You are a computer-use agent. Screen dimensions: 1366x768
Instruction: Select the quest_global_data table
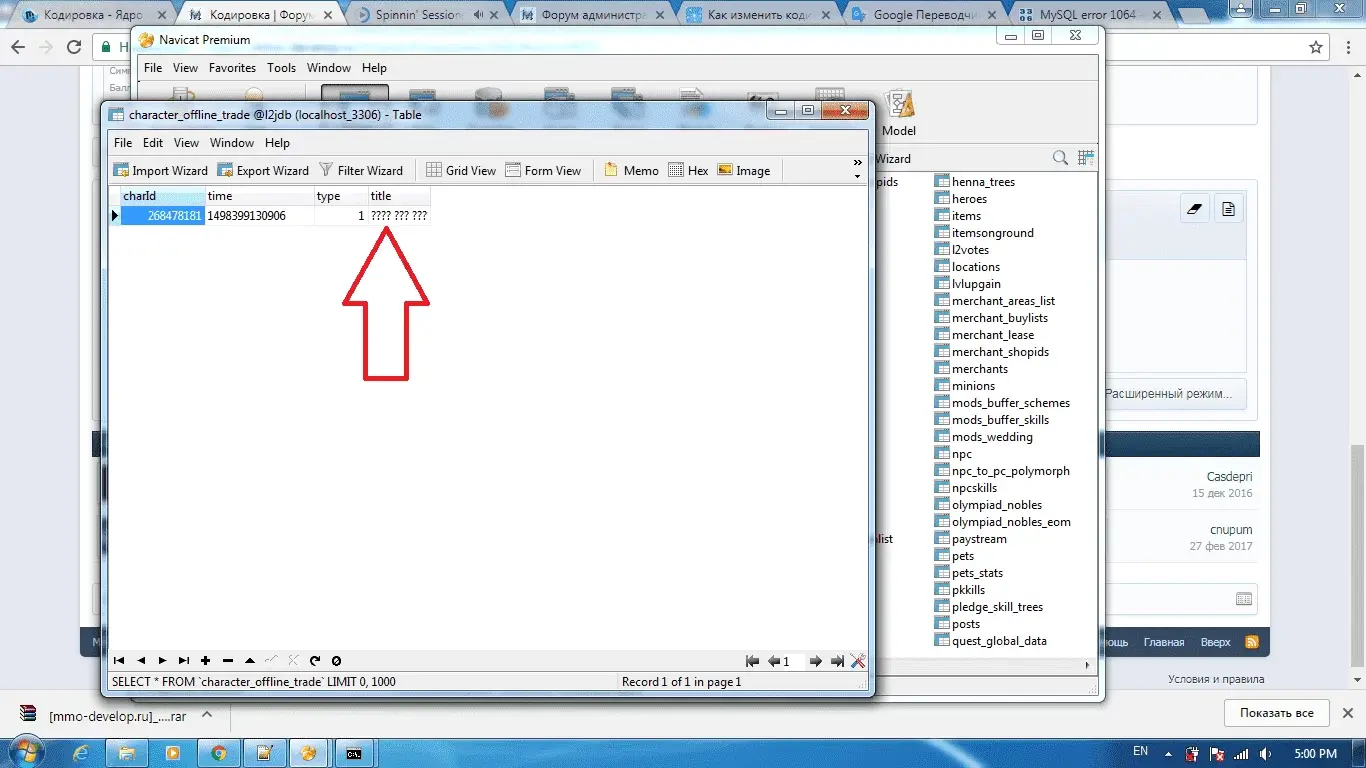pyautogui.click(x=991, y=641)
